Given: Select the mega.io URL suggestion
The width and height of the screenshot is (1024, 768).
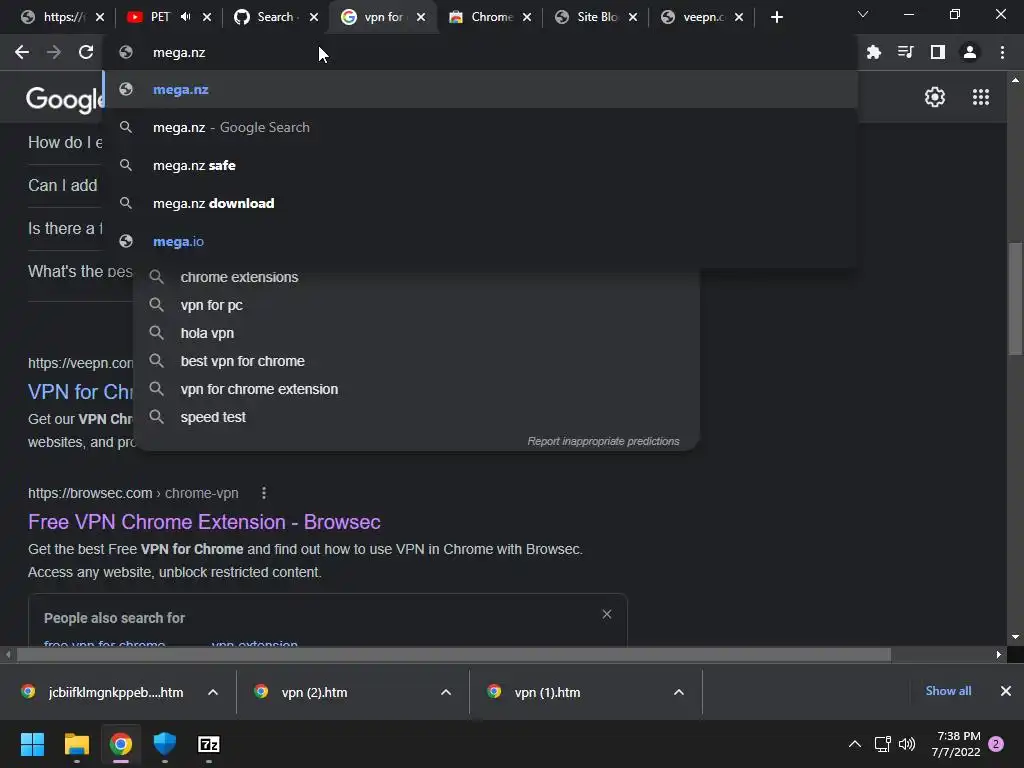Looking at the screenshot, I should [x=482, y=241].
